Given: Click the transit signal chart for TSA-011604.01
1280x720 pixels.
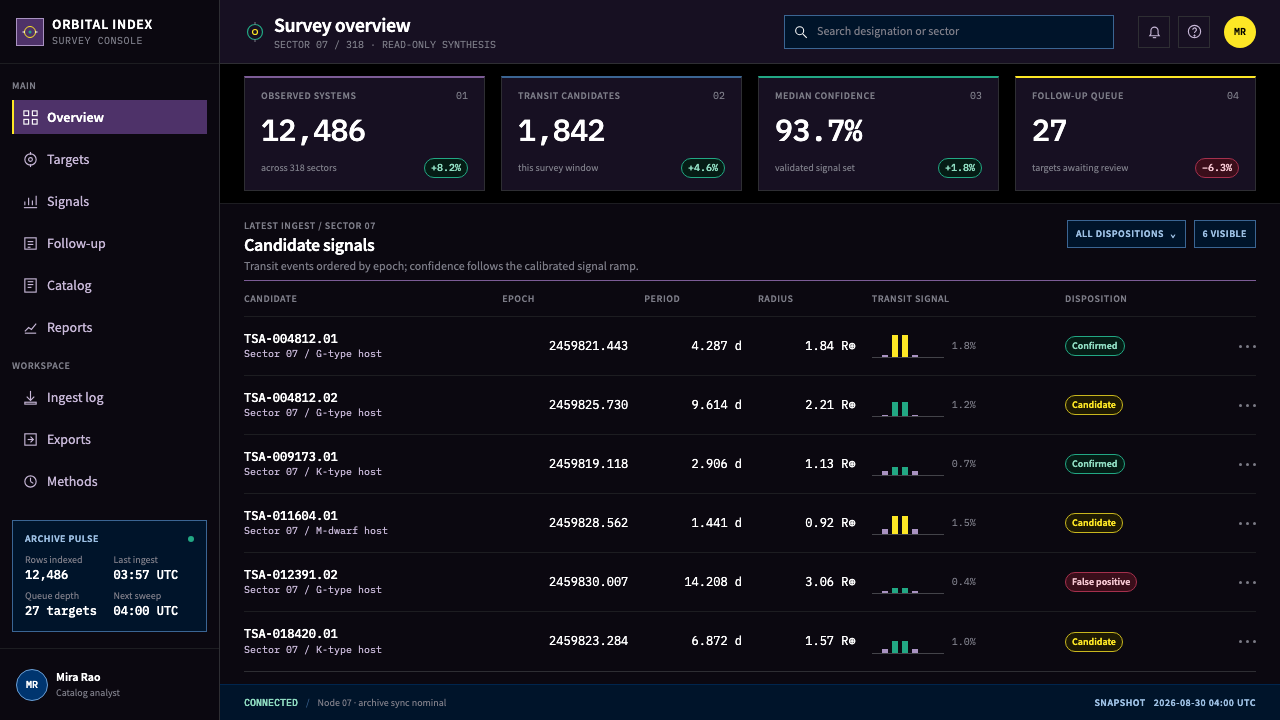Looking at the screenshot, I should click(x=908, y=523).
